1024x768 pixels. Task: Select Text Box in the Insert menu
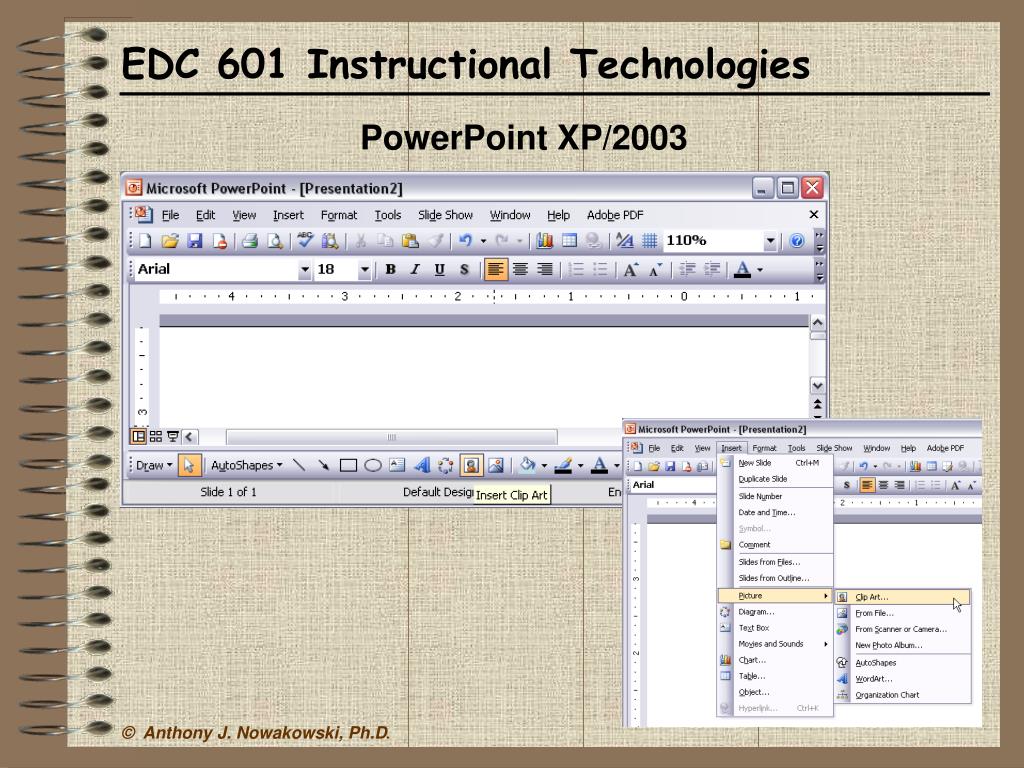click(775, 628)
